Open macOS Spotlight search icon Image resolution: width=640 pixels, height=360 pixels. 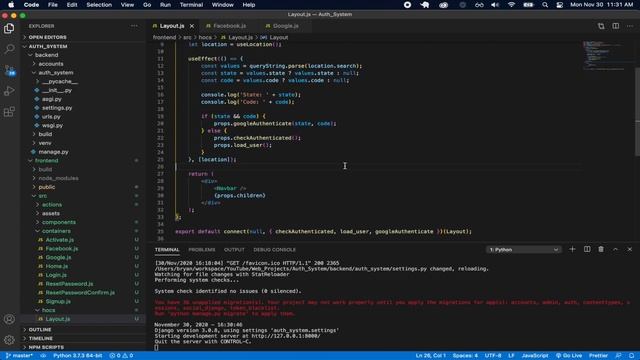click(x=545, y=5)
